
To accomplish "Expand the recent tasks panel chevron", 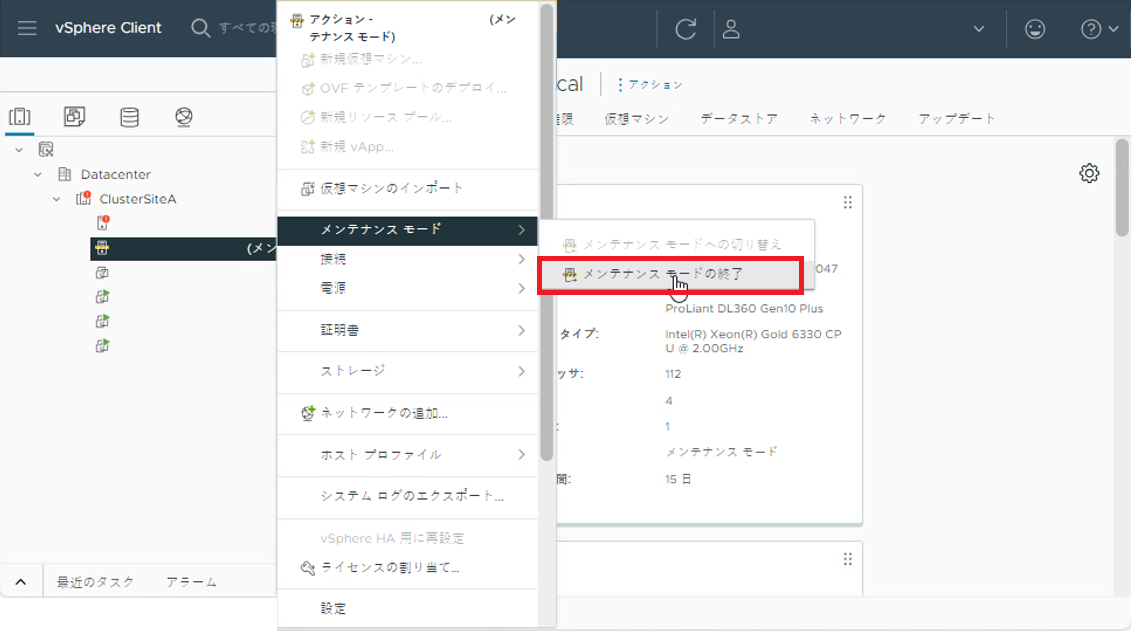I will coord(21,582).
